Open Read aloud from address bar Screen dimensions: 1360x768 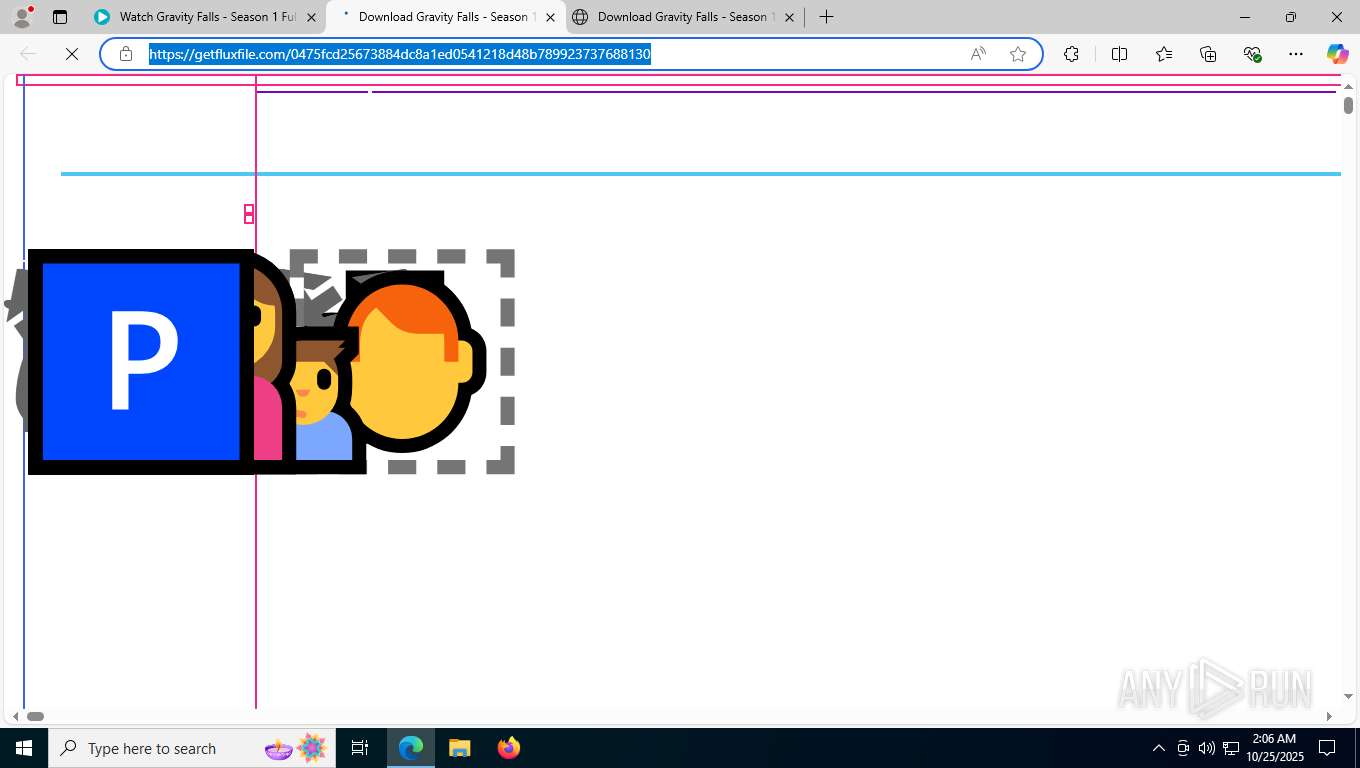pos(978,54)
